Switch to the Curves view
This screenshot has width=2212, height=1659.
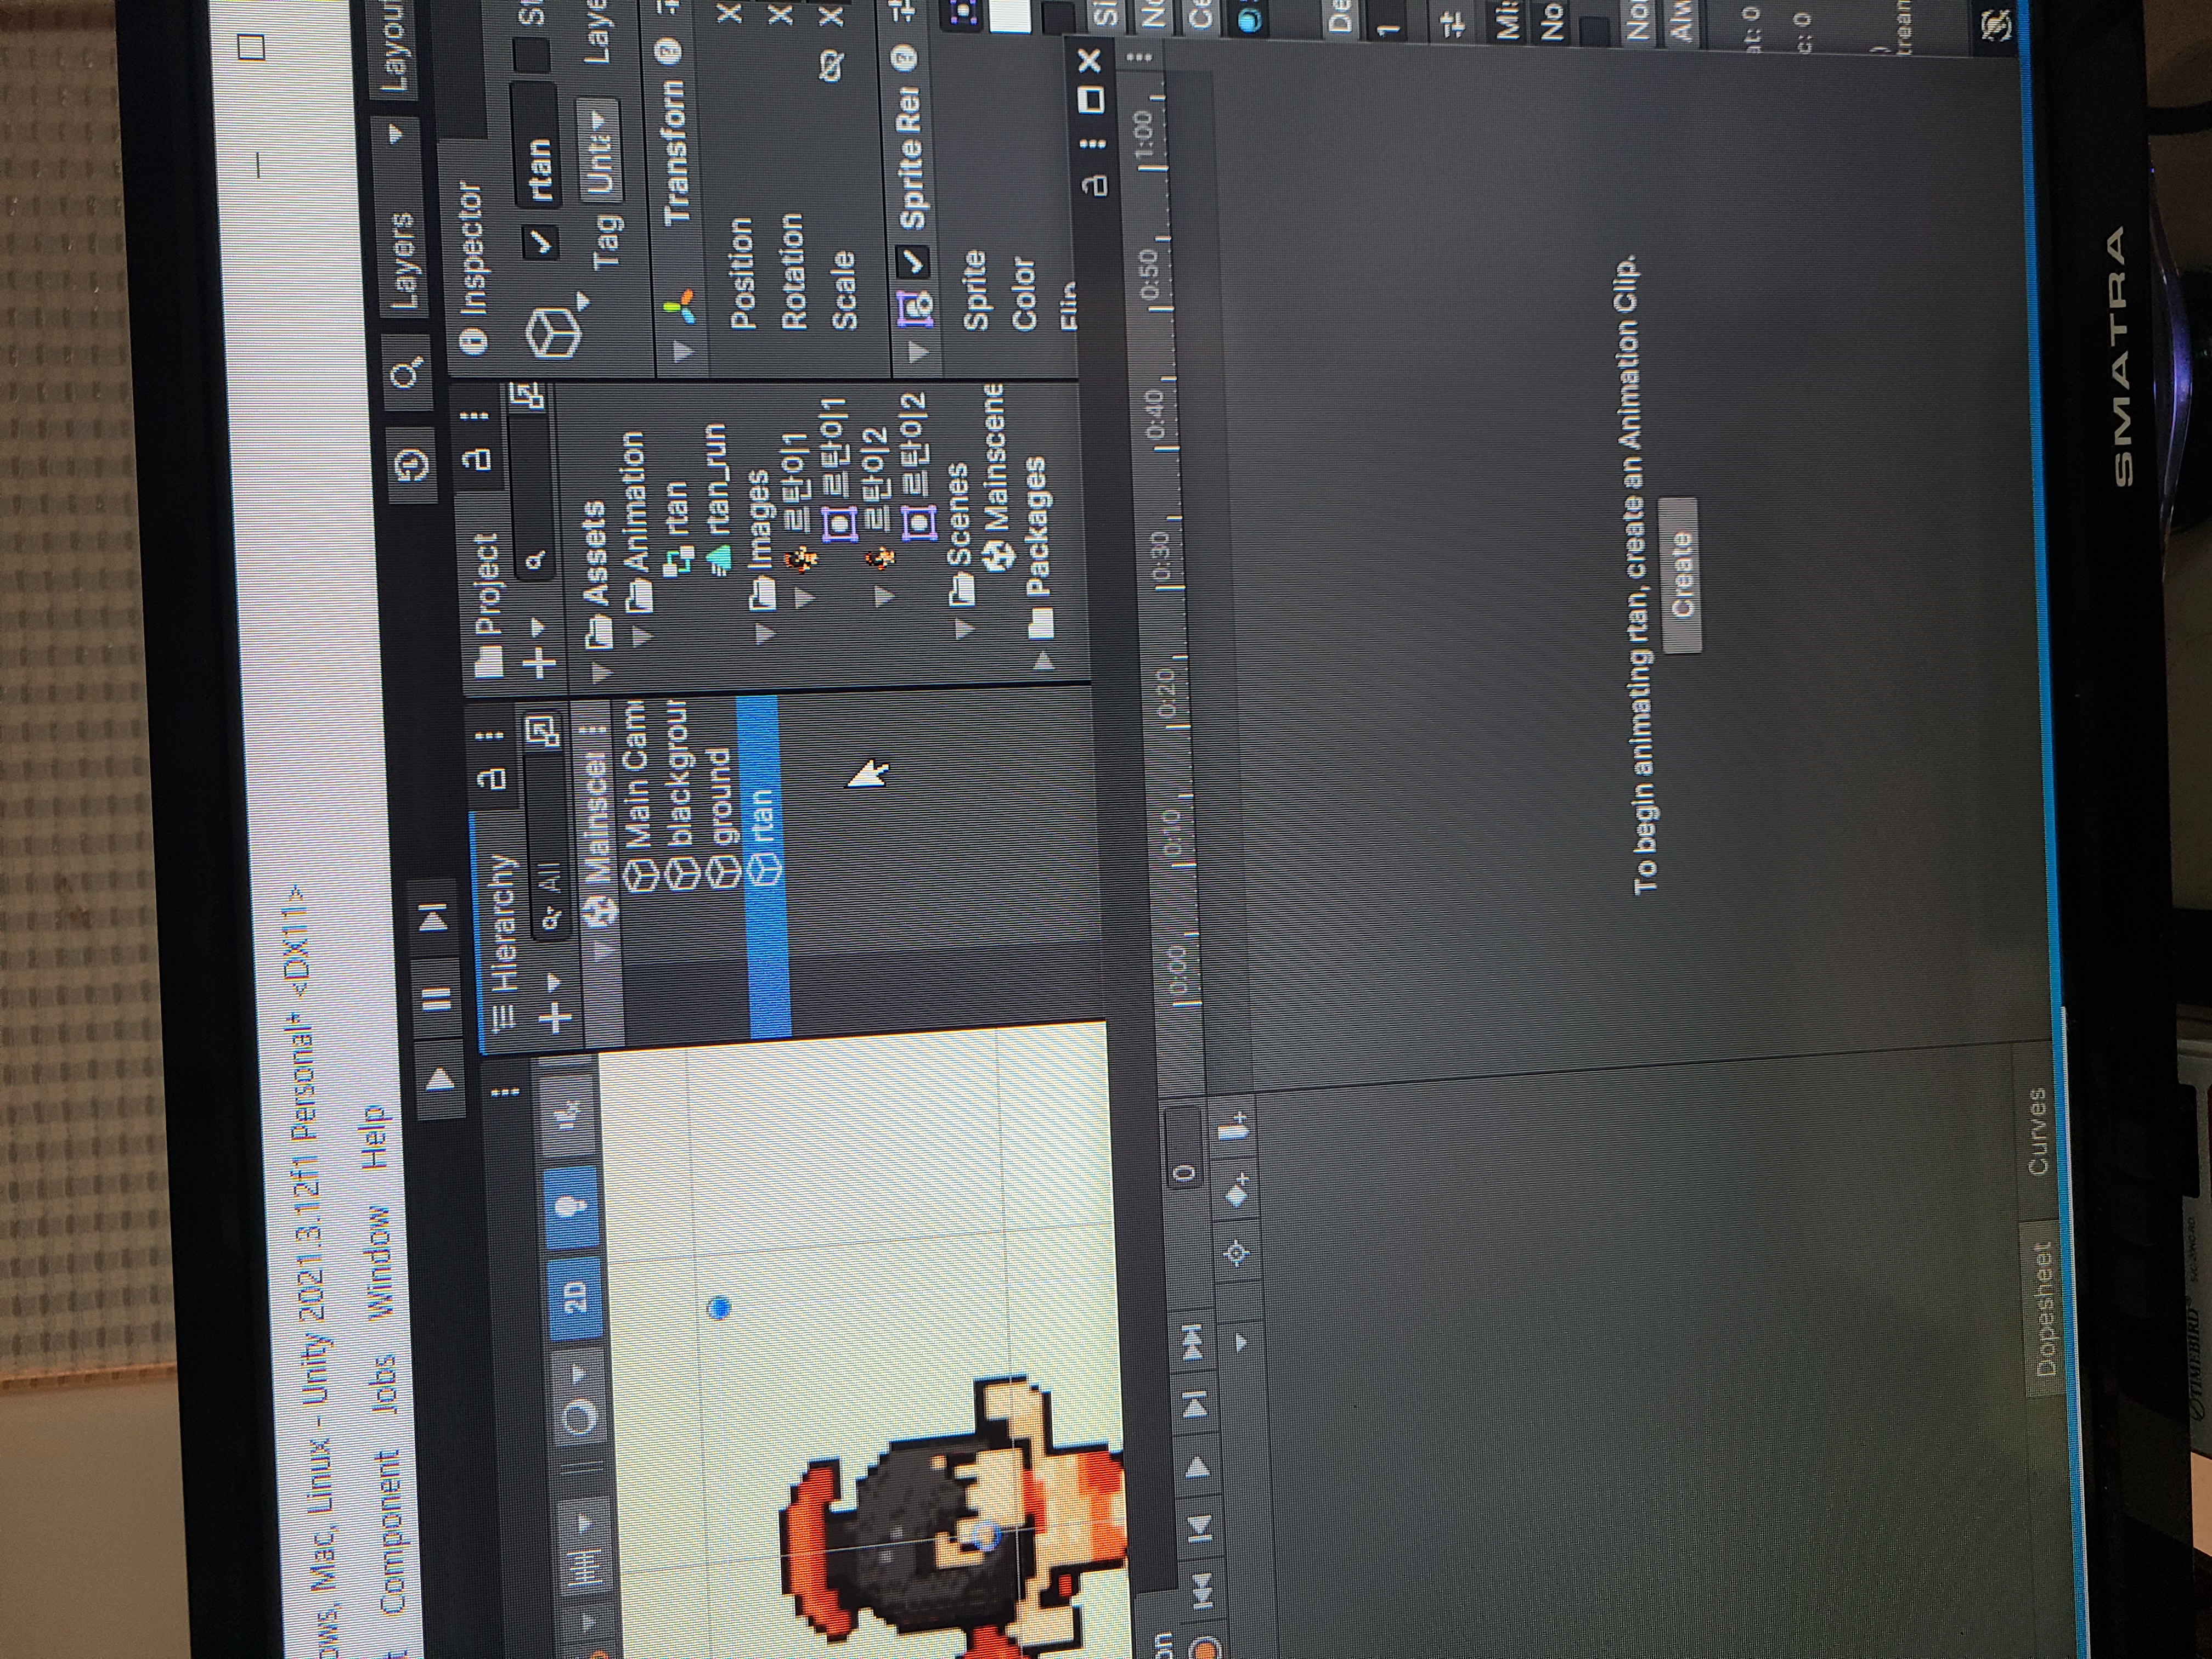[x=2036, y=1131]
